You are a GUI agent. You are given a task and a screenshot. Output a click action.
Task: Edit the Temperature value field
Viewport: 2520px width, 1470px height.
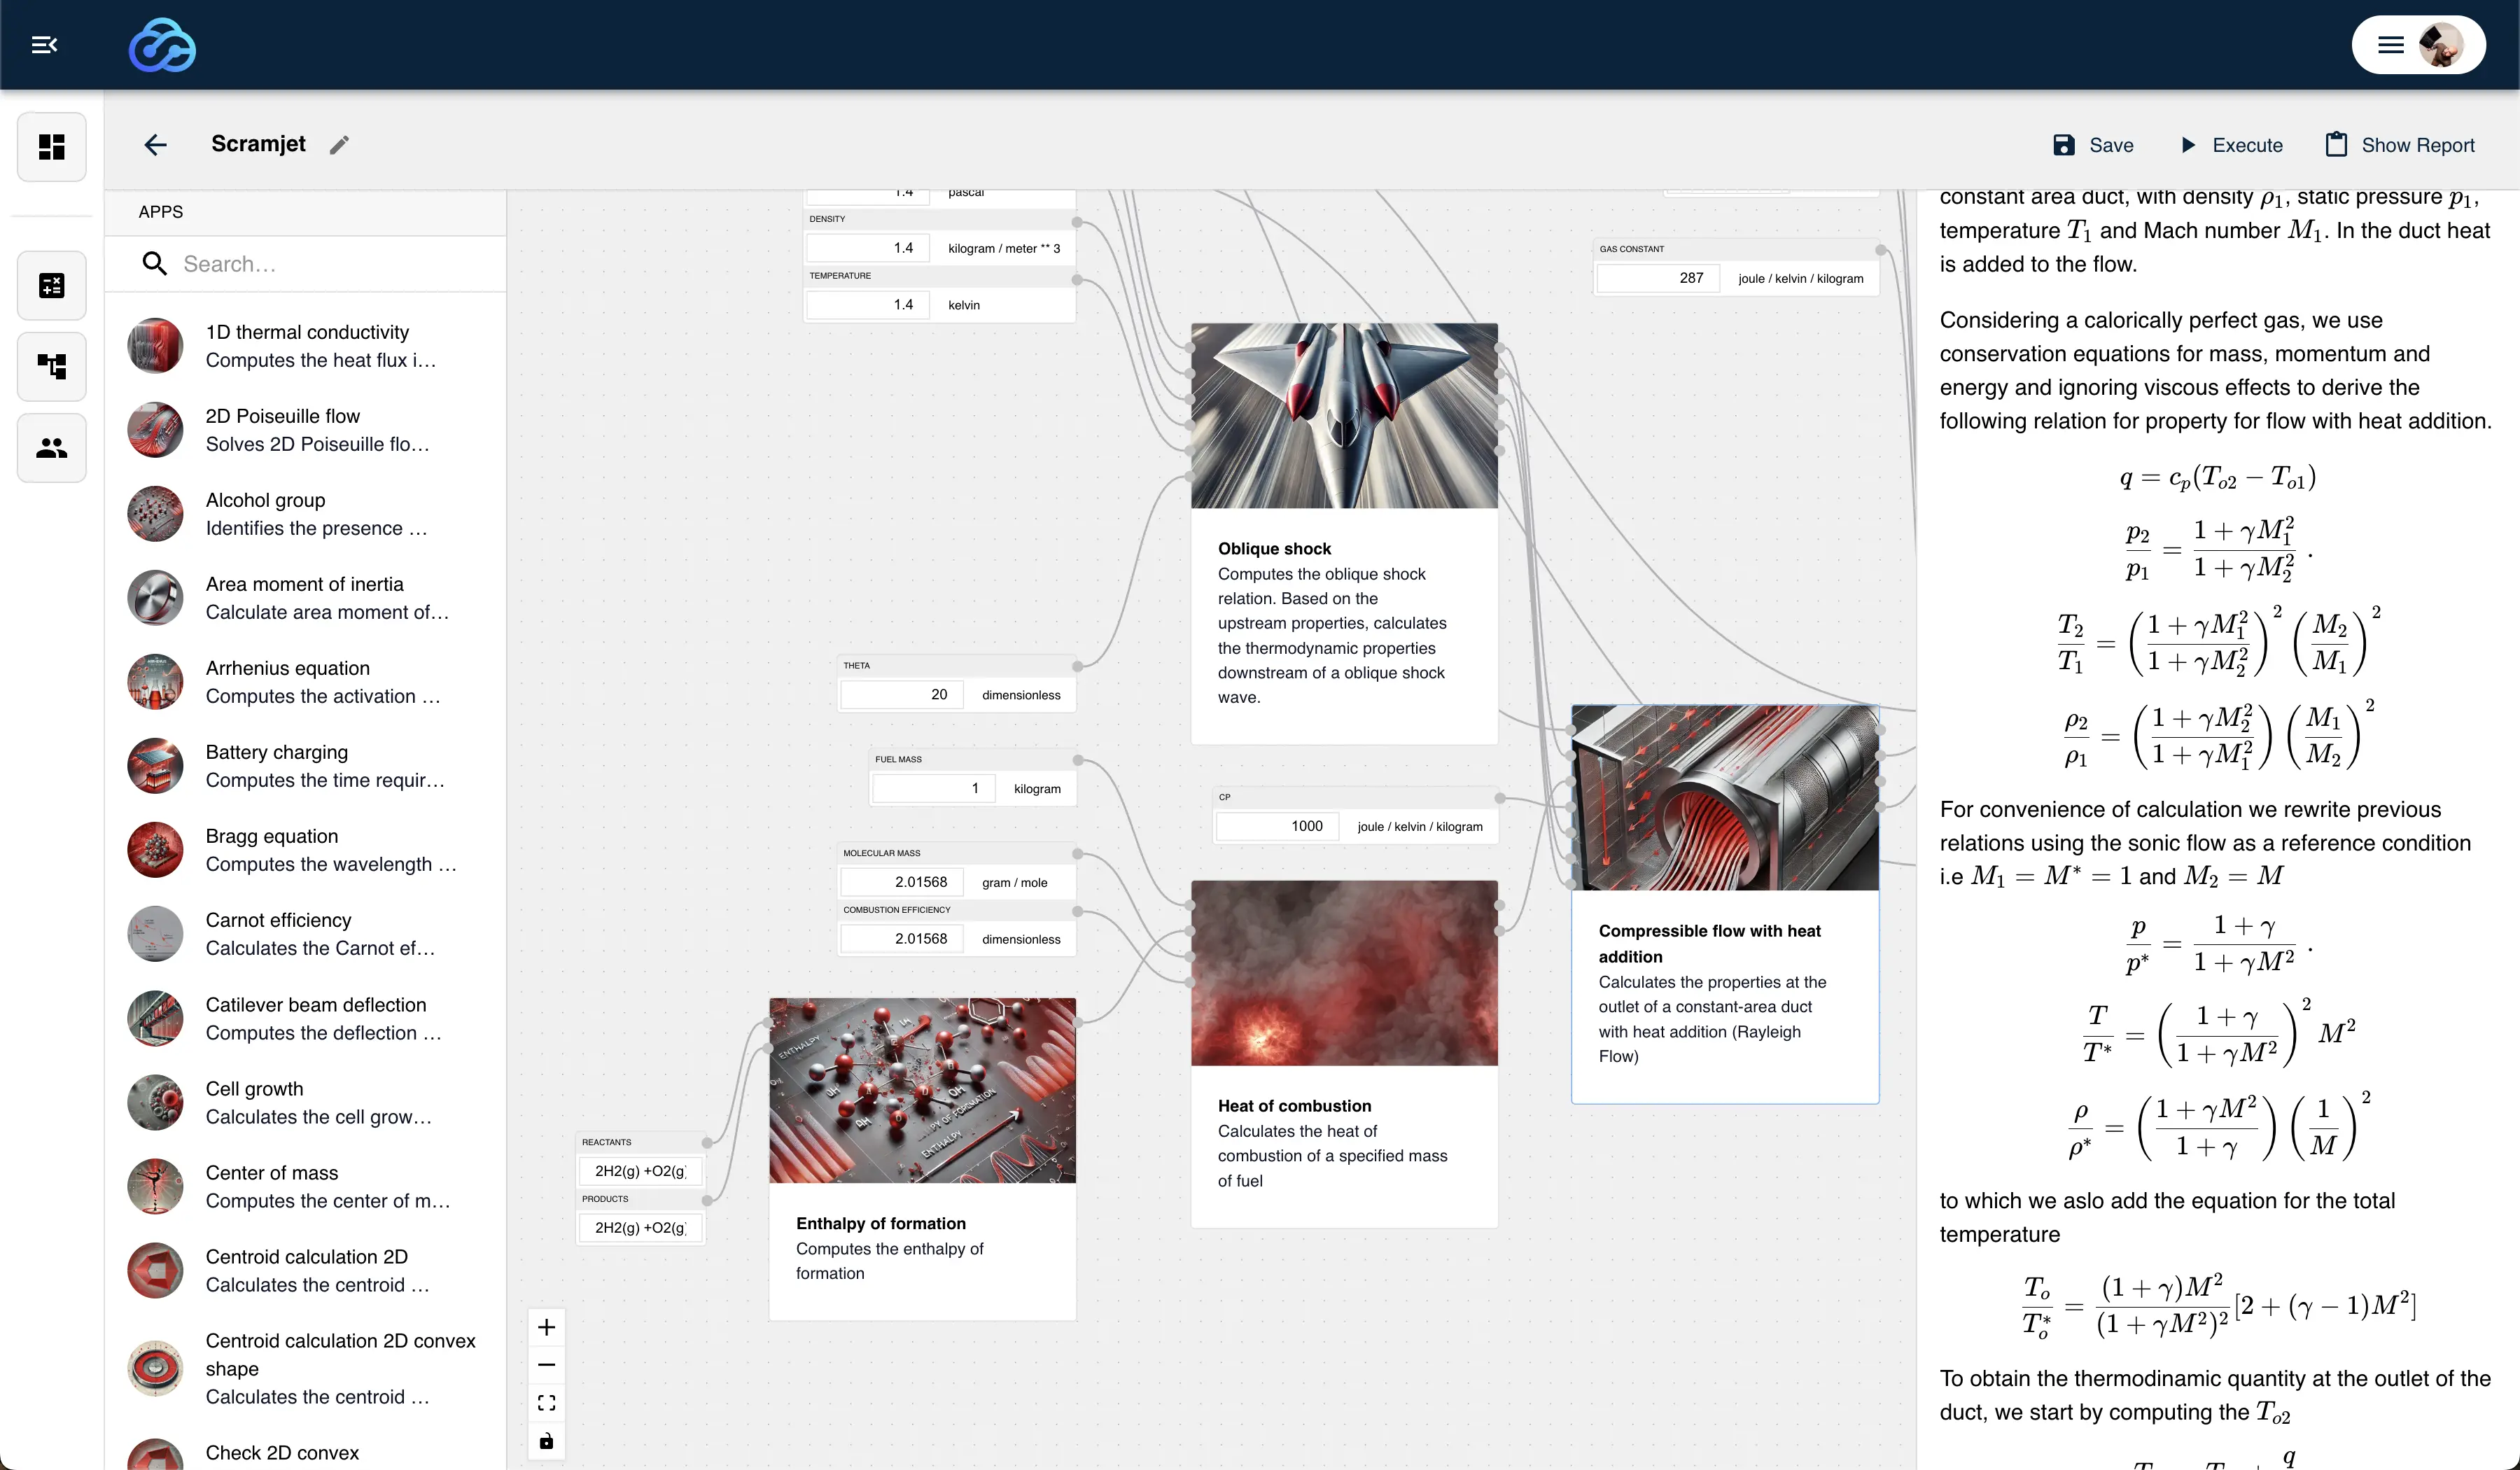[868, 305]
